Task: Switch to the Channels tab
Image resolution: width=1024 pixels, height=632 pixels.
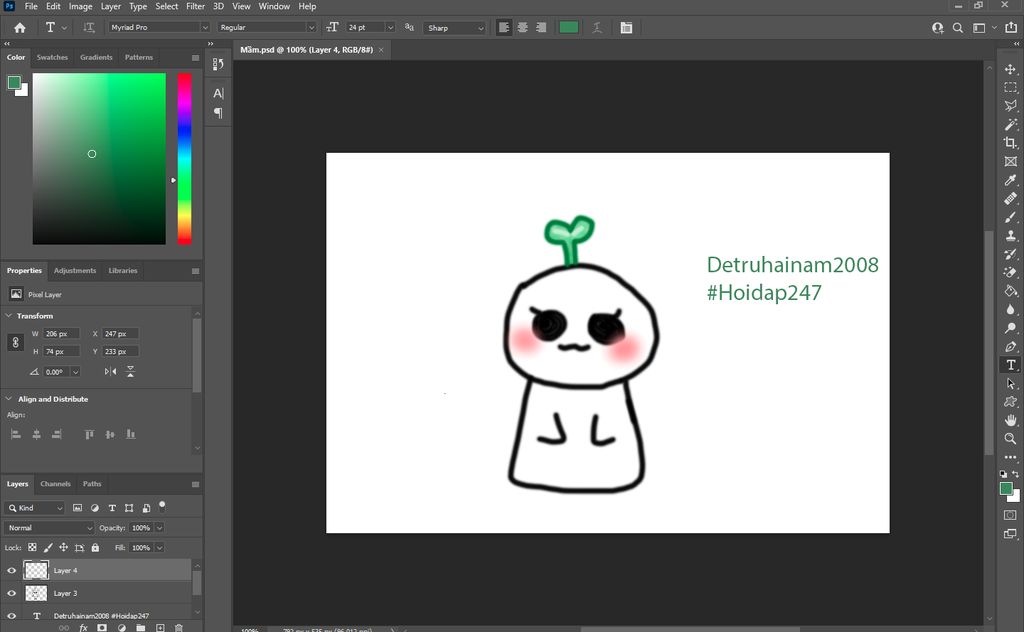Action: 55,484
